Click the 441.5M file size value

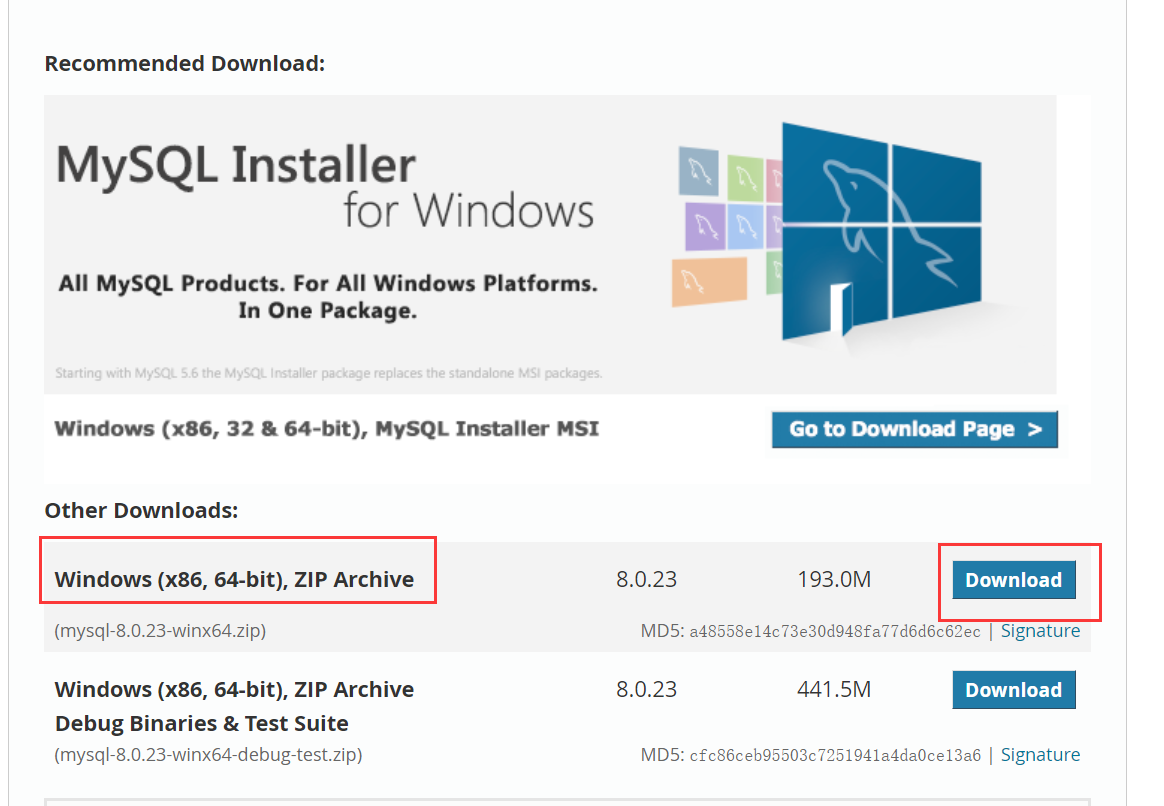834,689
